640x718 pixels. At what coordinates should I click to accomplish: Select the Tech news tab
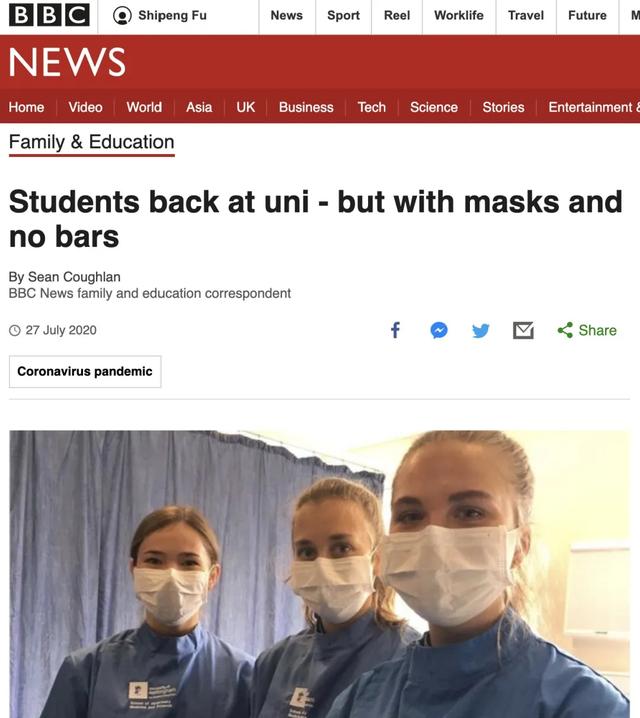pos(372,107)
